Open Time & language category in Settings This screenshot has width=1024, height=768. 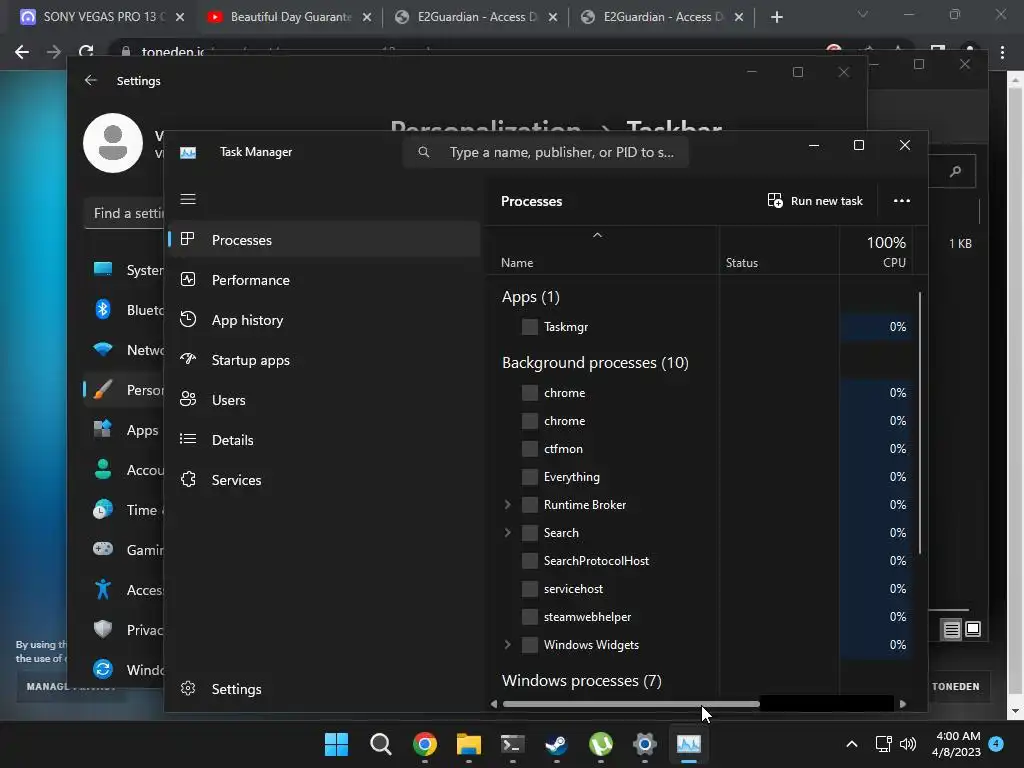(x=124, y=510)
